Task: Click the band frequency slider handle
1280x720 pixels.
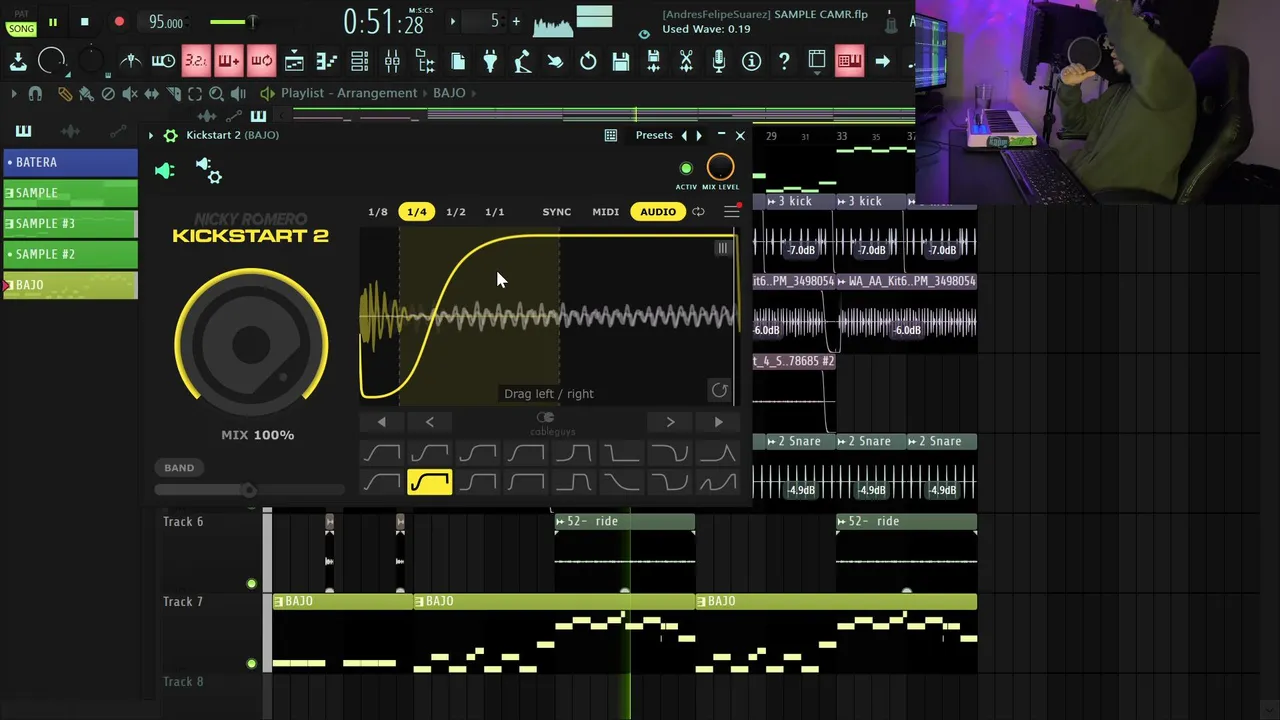Action: [249, 490]
